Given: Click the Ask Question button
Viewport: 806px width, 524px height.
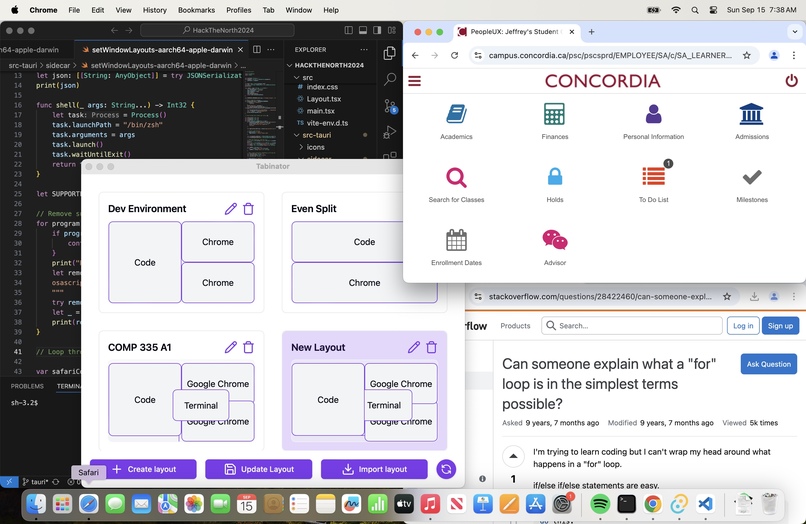Looking at the screenshot, I should pos(768,364).
